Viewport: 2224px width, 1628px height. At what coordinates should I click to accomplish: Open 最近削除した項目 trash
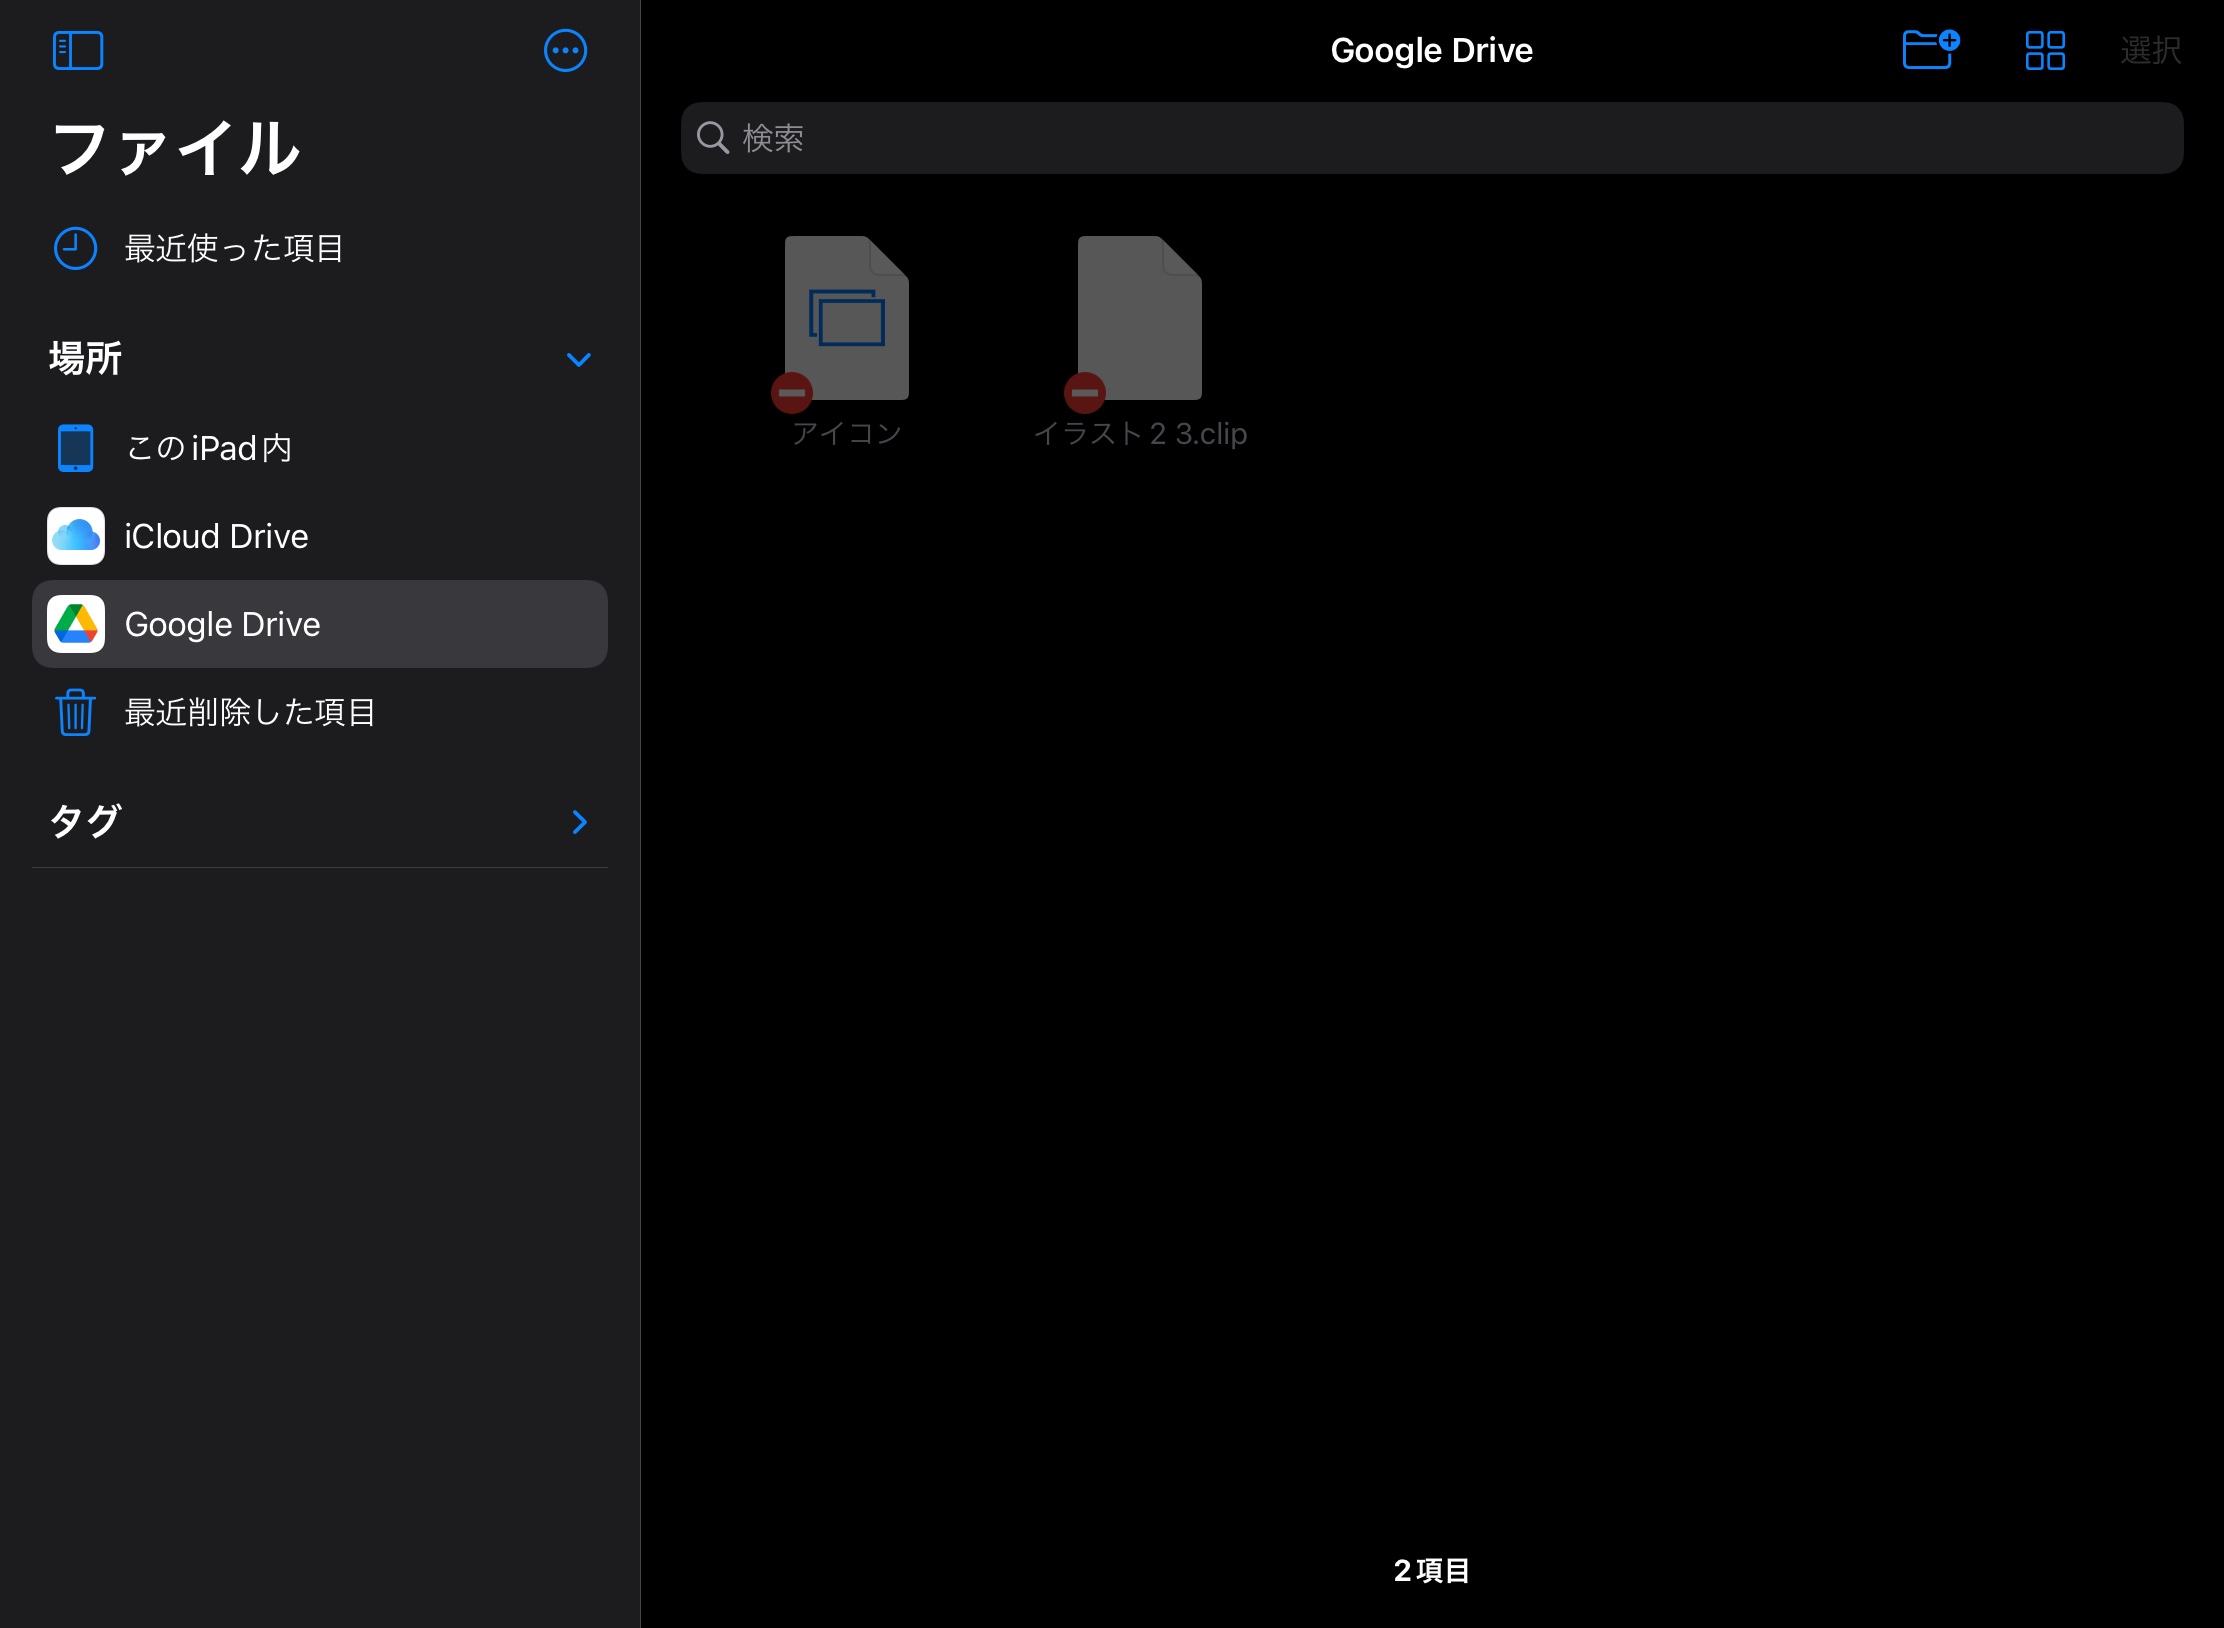[x=250, y=712]
